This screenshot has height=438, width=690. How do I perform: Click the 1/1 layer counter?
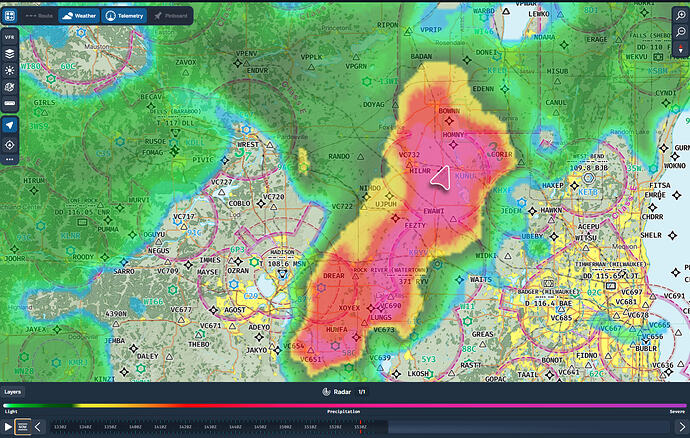coord(362,392)
